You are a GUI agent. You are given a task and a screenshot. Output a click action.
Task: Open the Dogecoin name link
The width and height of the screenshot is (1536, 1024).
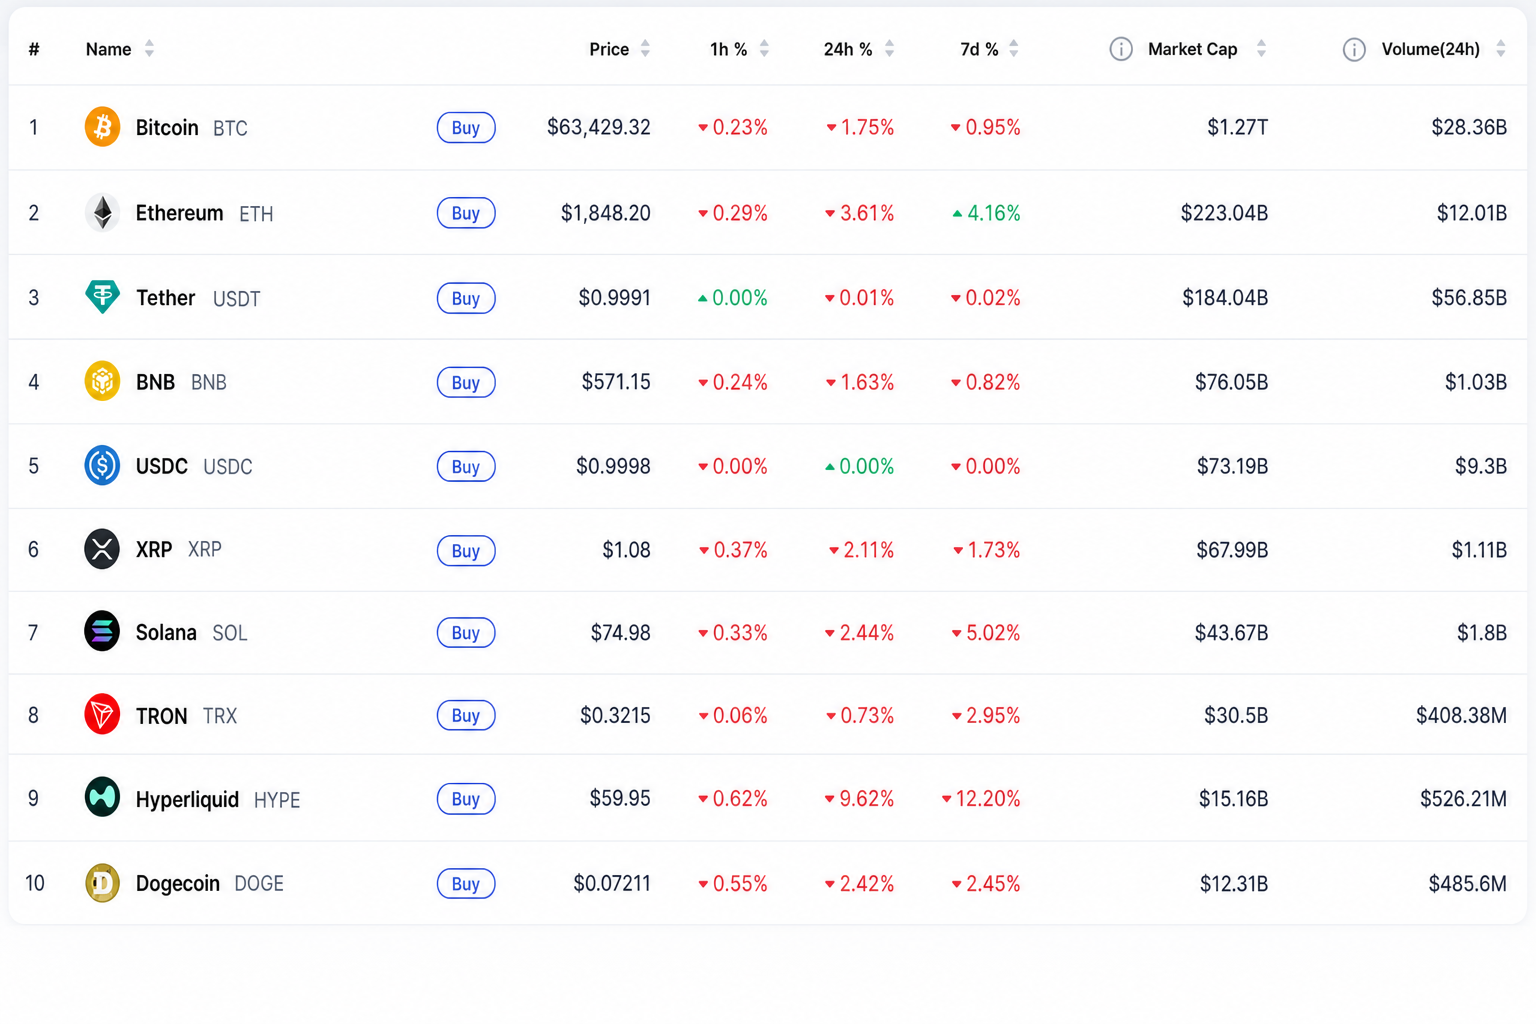(x=178, y=884)
